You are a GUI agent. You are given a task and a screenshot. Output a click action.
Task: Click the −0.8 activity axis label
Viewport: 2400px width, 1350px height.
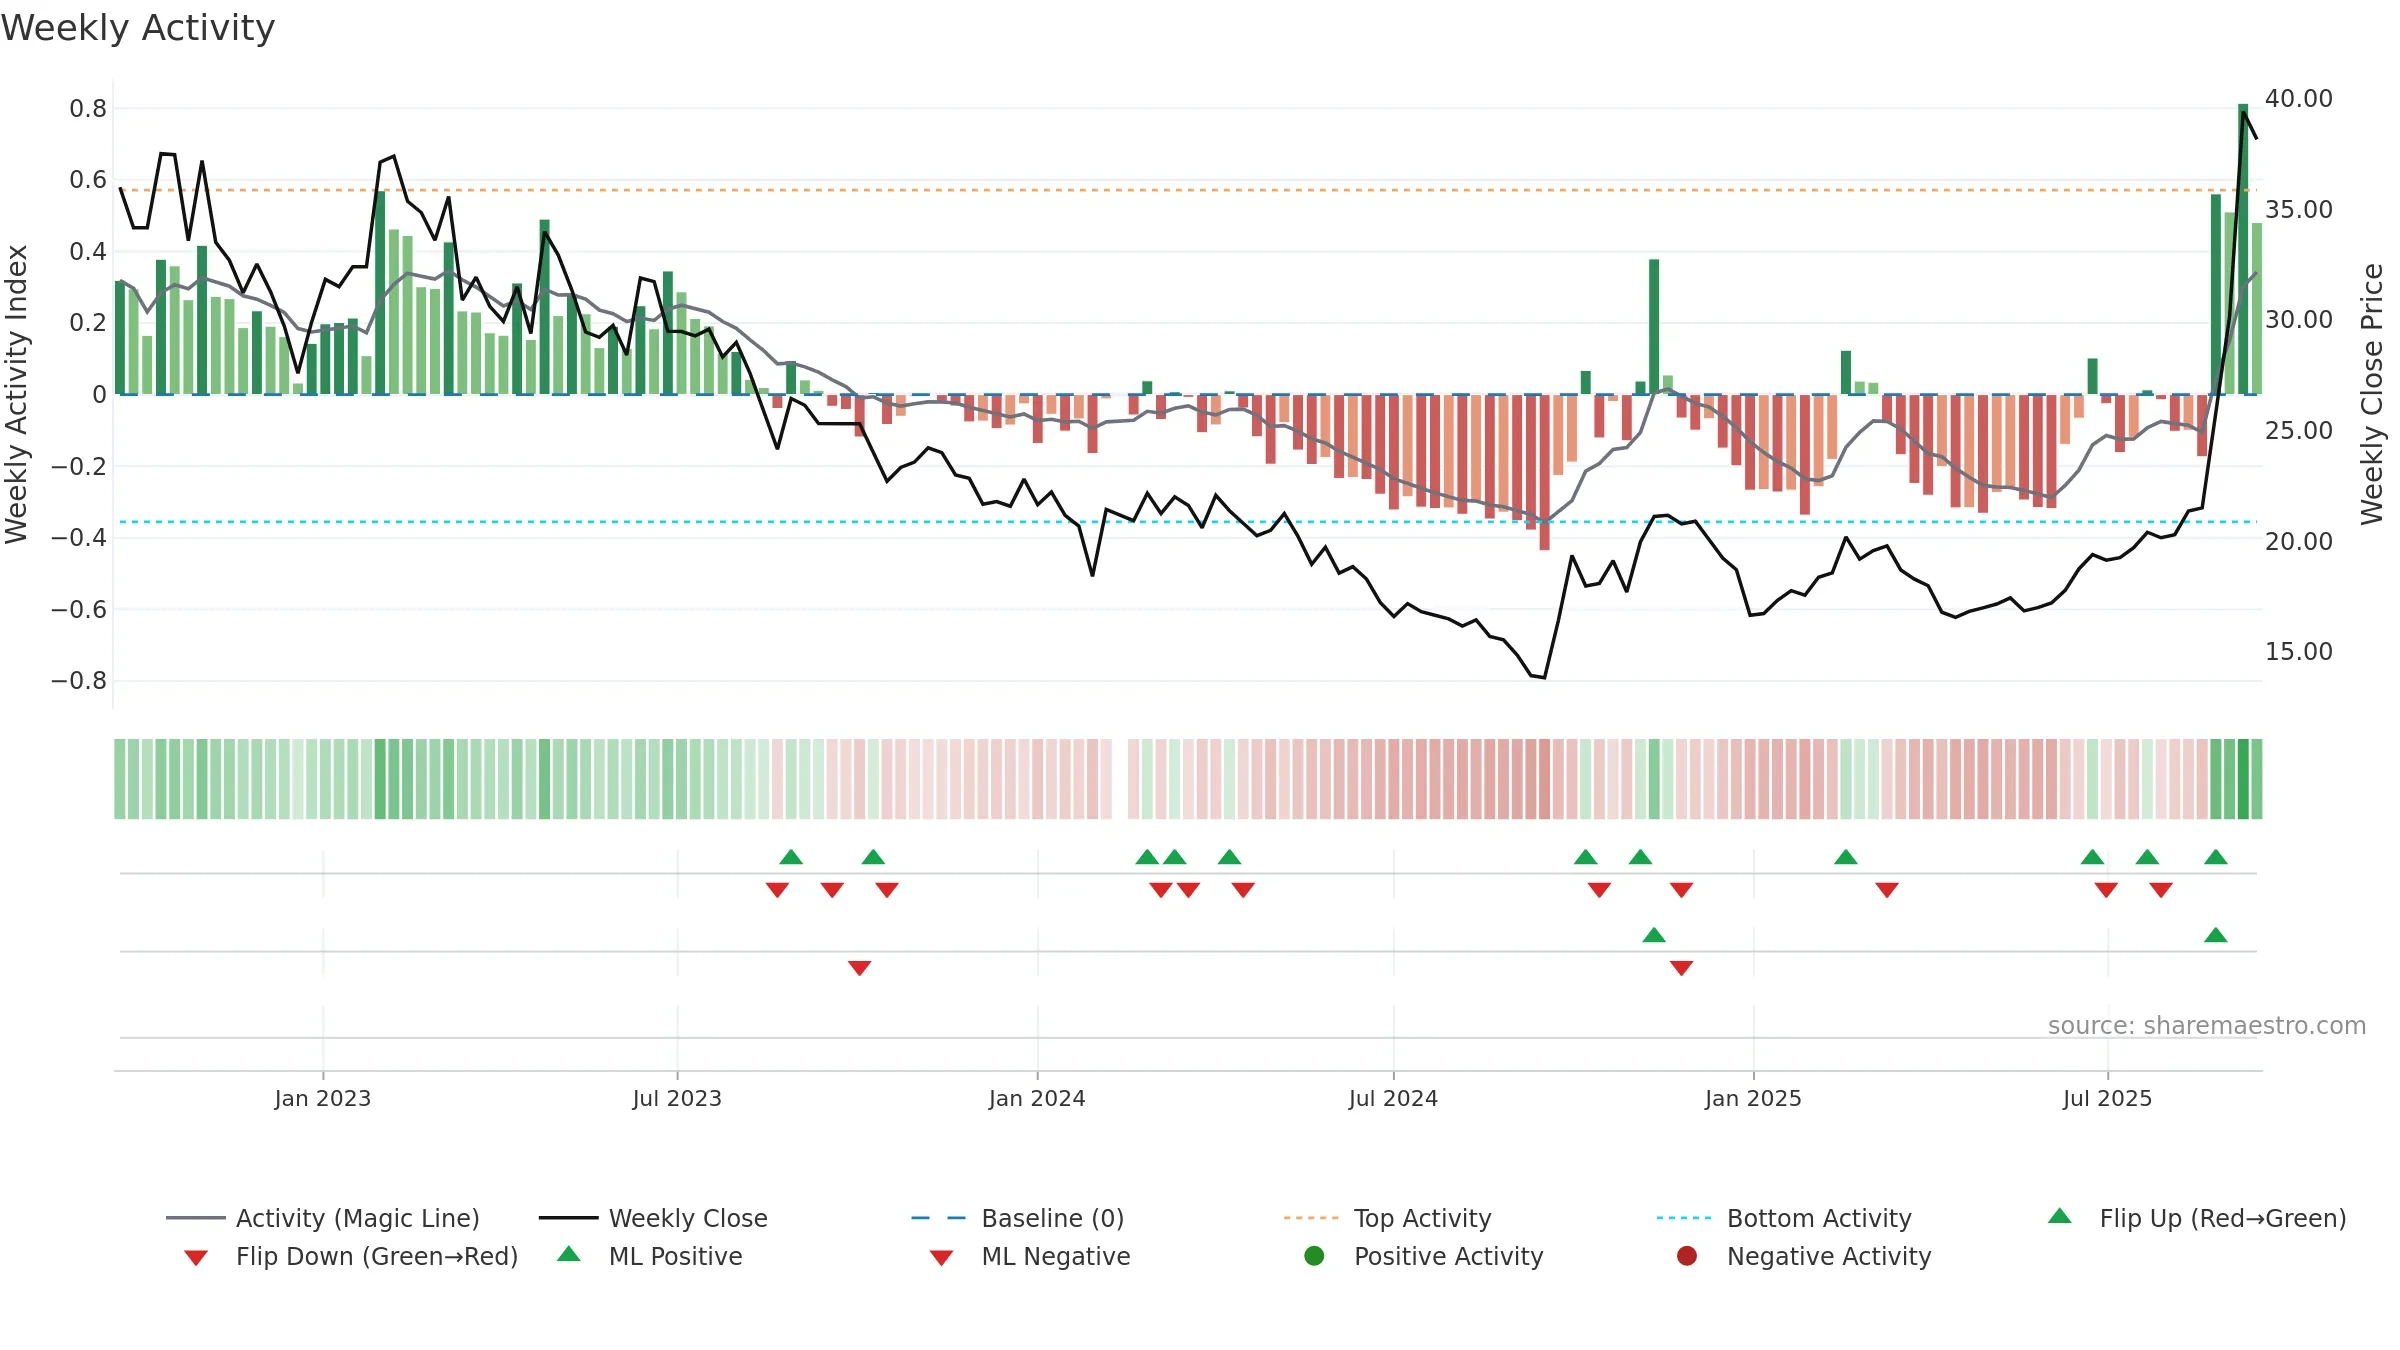pos(79,681)
